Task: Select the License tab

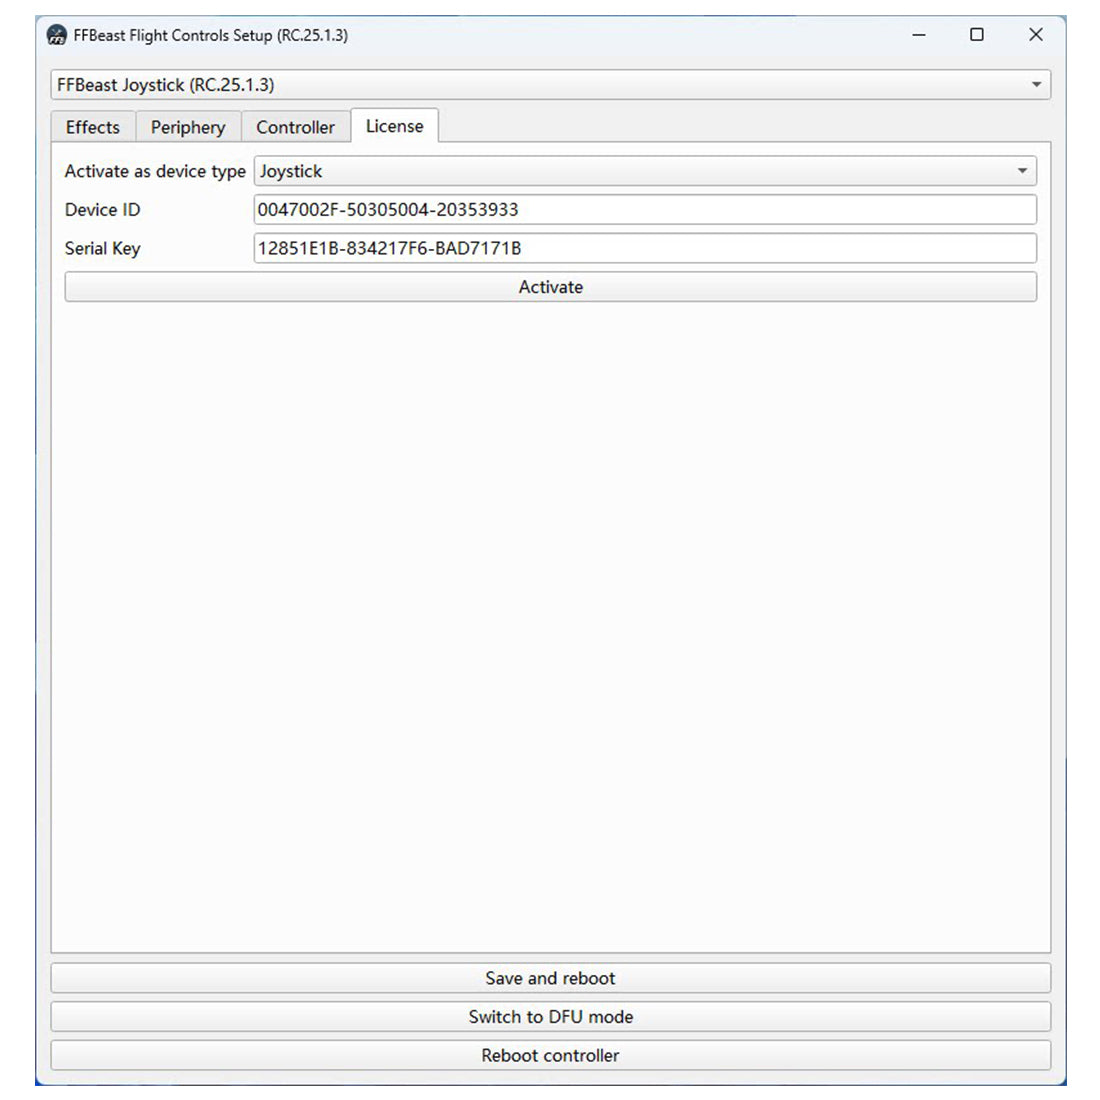Action: 394,126
